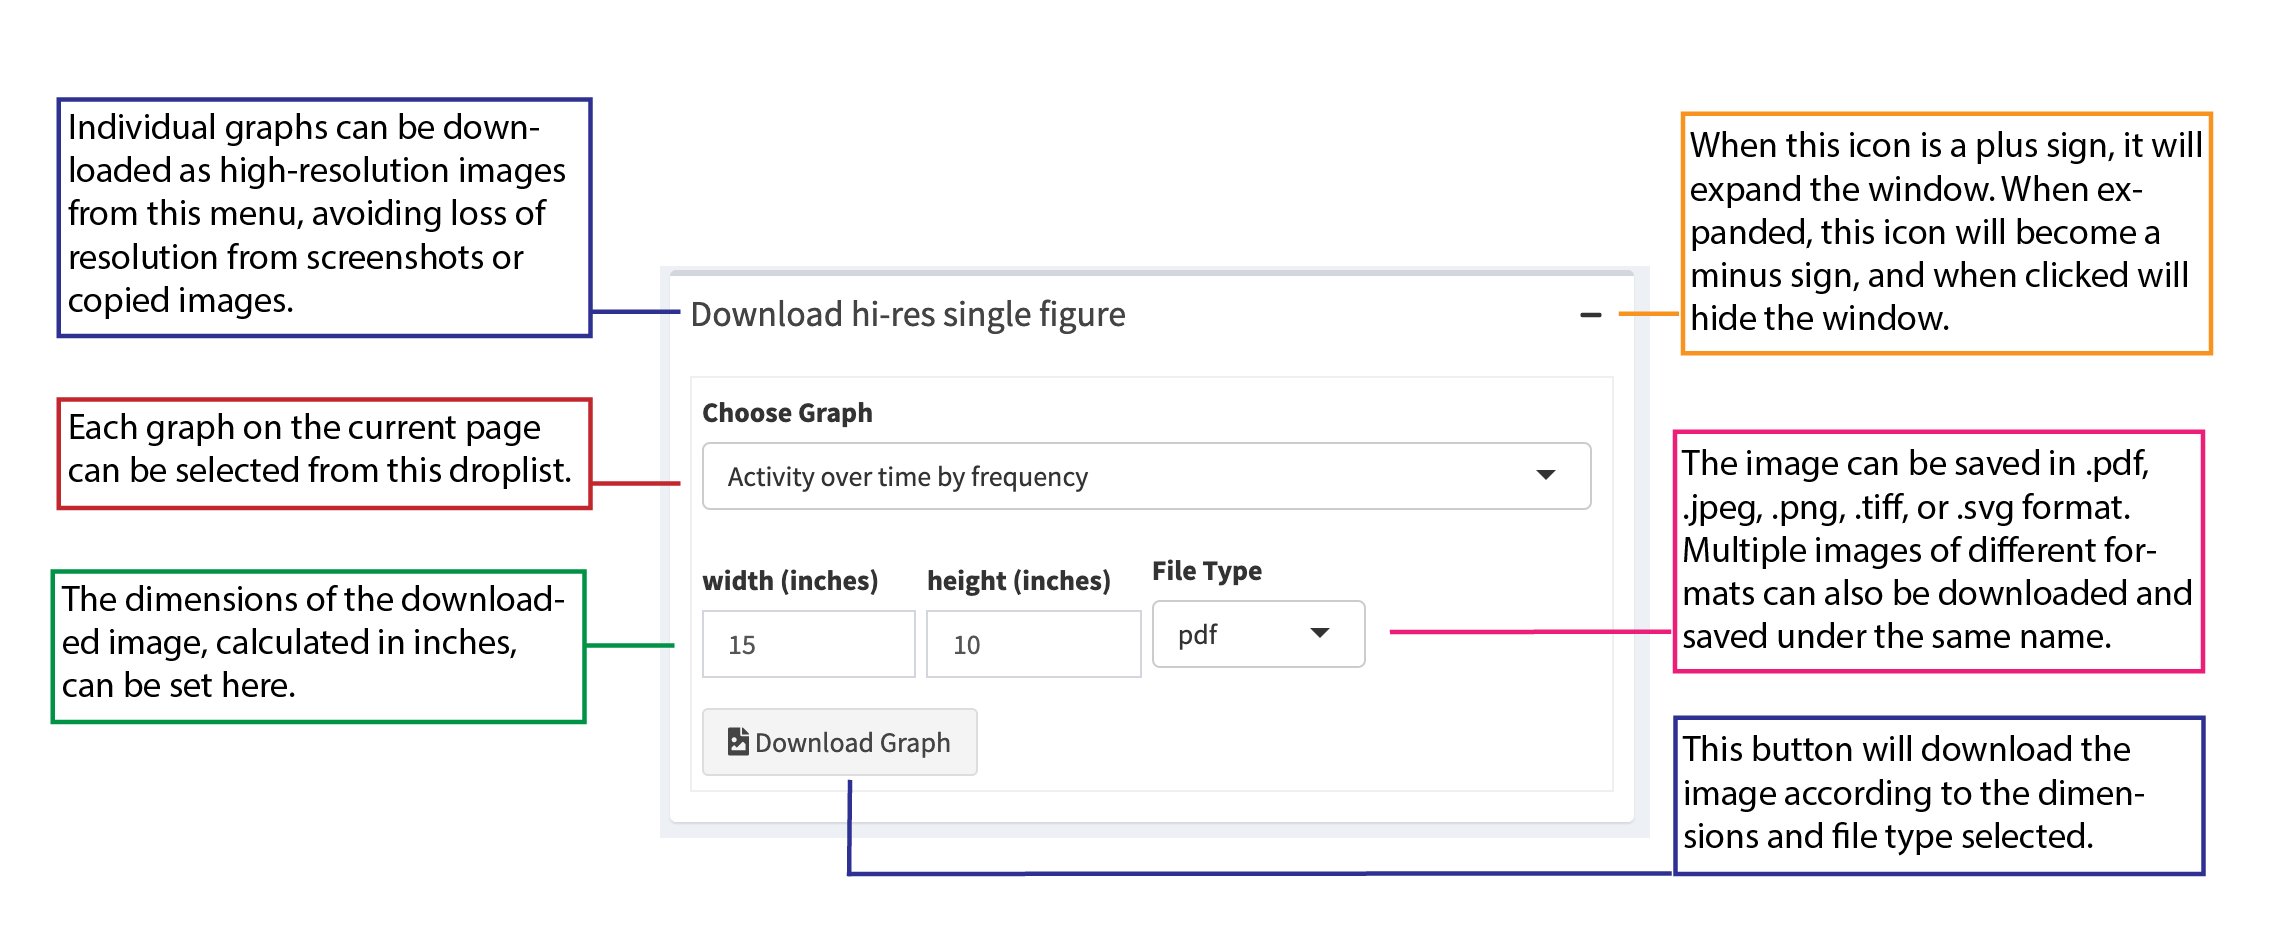The image size is (2280, 948).
Task: Click the File Type label
Action: (1206, 571)
